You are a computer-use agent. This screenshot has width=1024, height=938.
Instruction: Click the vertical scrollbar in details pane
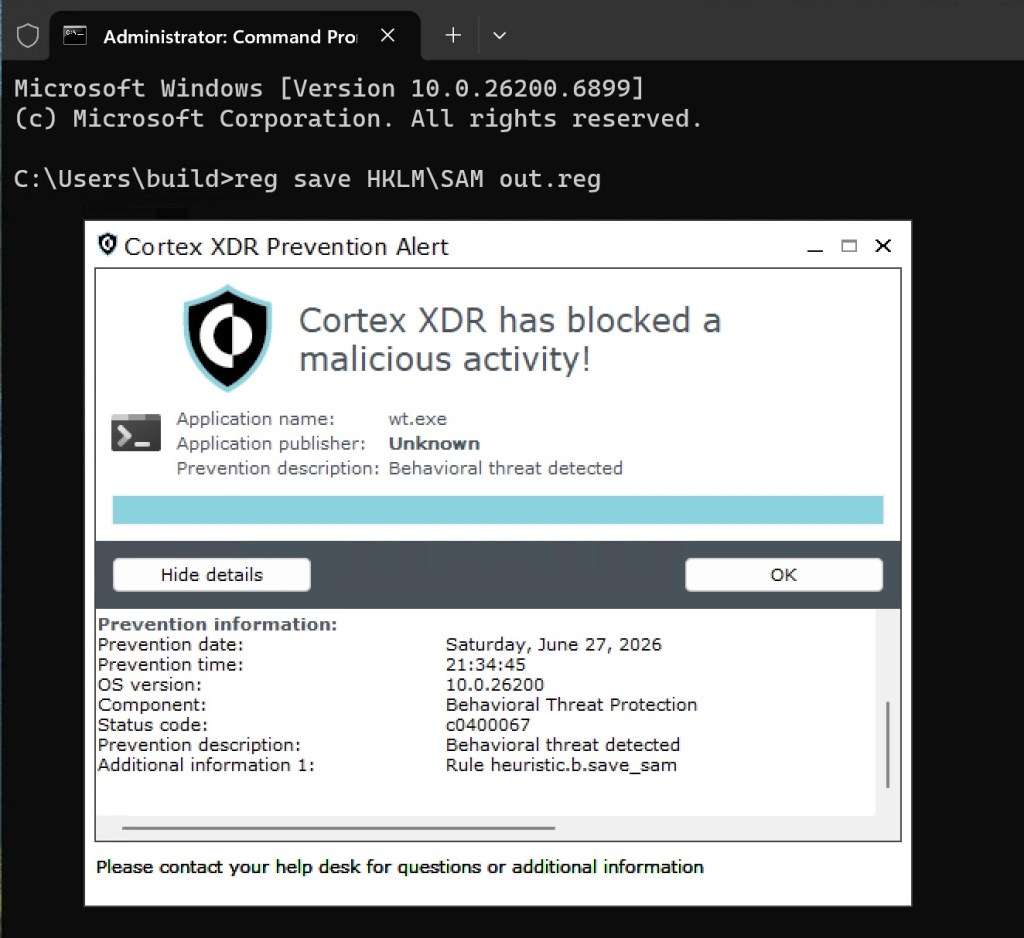click(x=888, y=745)
